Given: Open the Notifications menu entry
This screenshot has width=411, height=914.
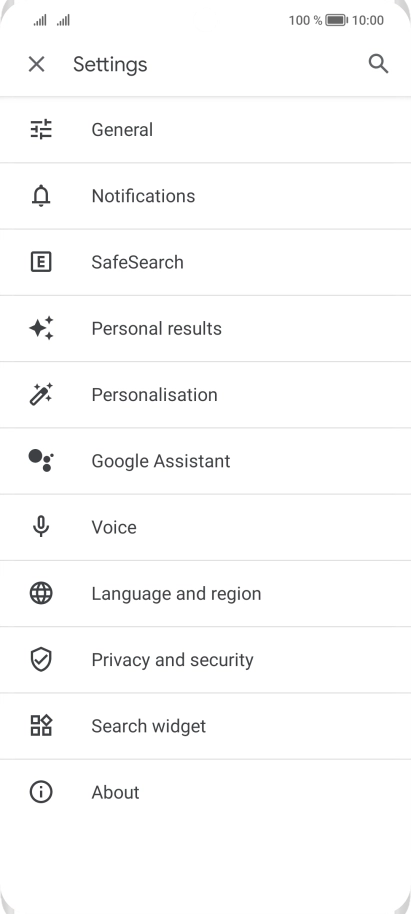Looking at the screenshot, I should pyautogui.click(x=205, y=196).
